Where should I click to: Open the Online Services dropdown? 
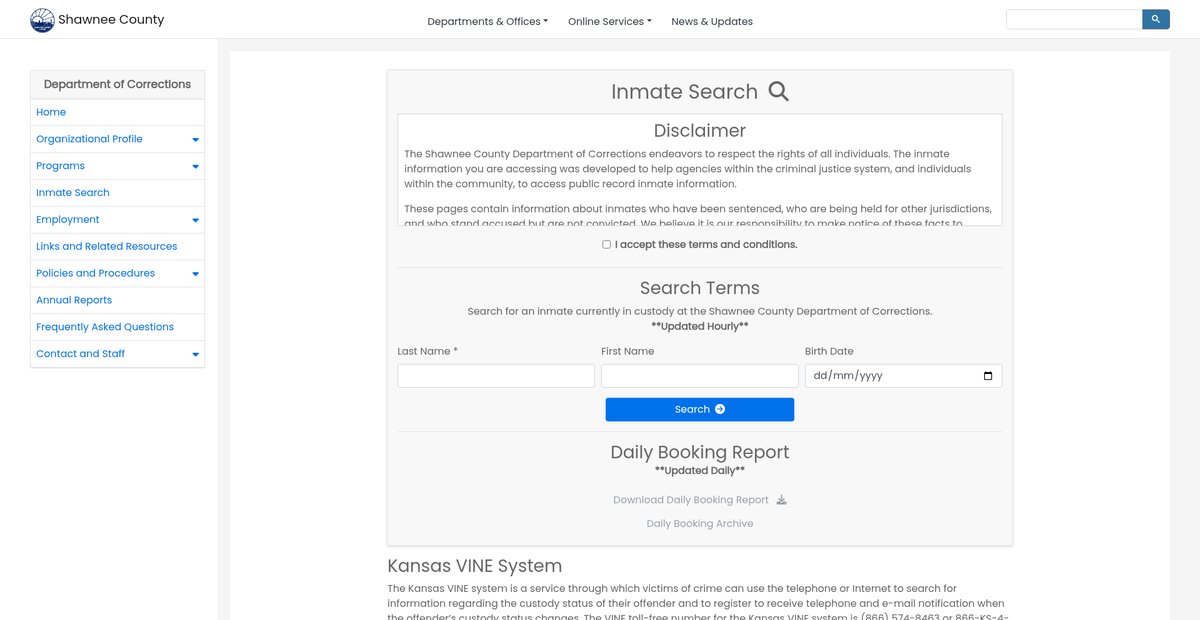pos(609,21)
